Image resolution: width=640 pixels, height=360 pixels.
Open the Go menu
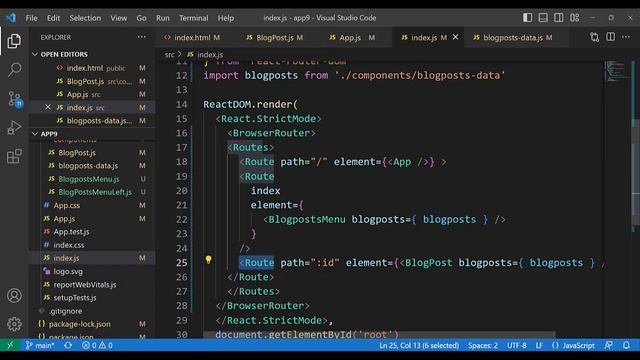point(141,18)
